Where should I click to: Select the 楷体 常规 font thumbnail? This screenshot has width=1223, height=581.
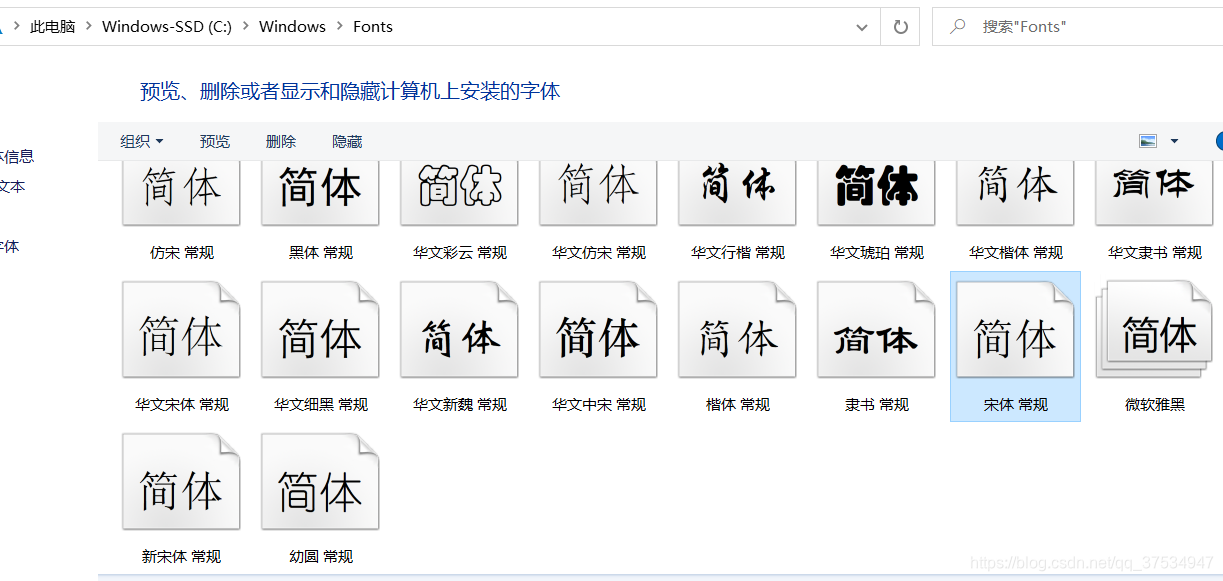(737, 330)
